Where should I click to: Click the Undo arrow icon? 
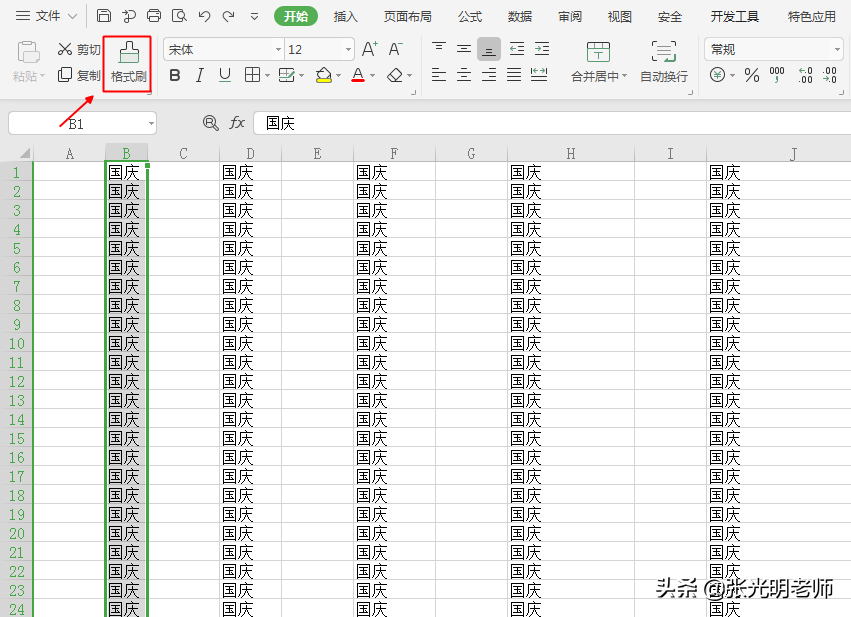[x=204, y=16]
